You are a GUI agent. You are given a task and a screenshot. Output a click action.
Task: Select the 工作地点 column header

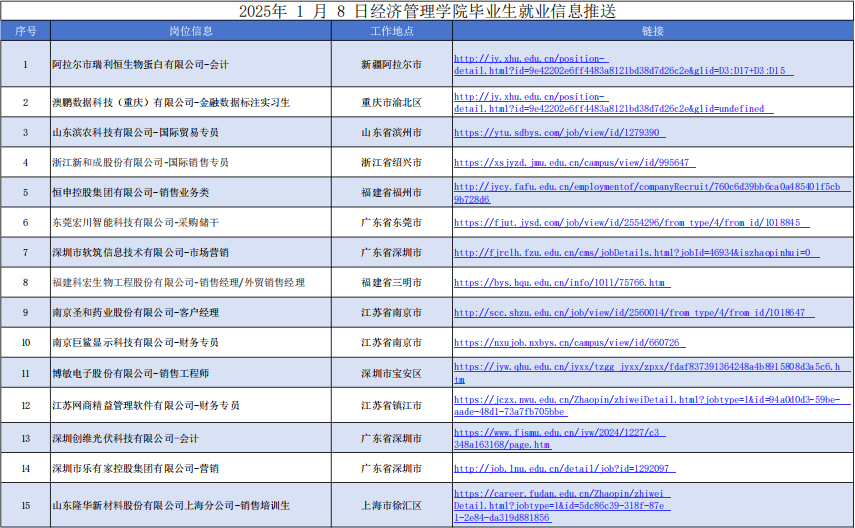pyautogui.click(x=391, y=31)
